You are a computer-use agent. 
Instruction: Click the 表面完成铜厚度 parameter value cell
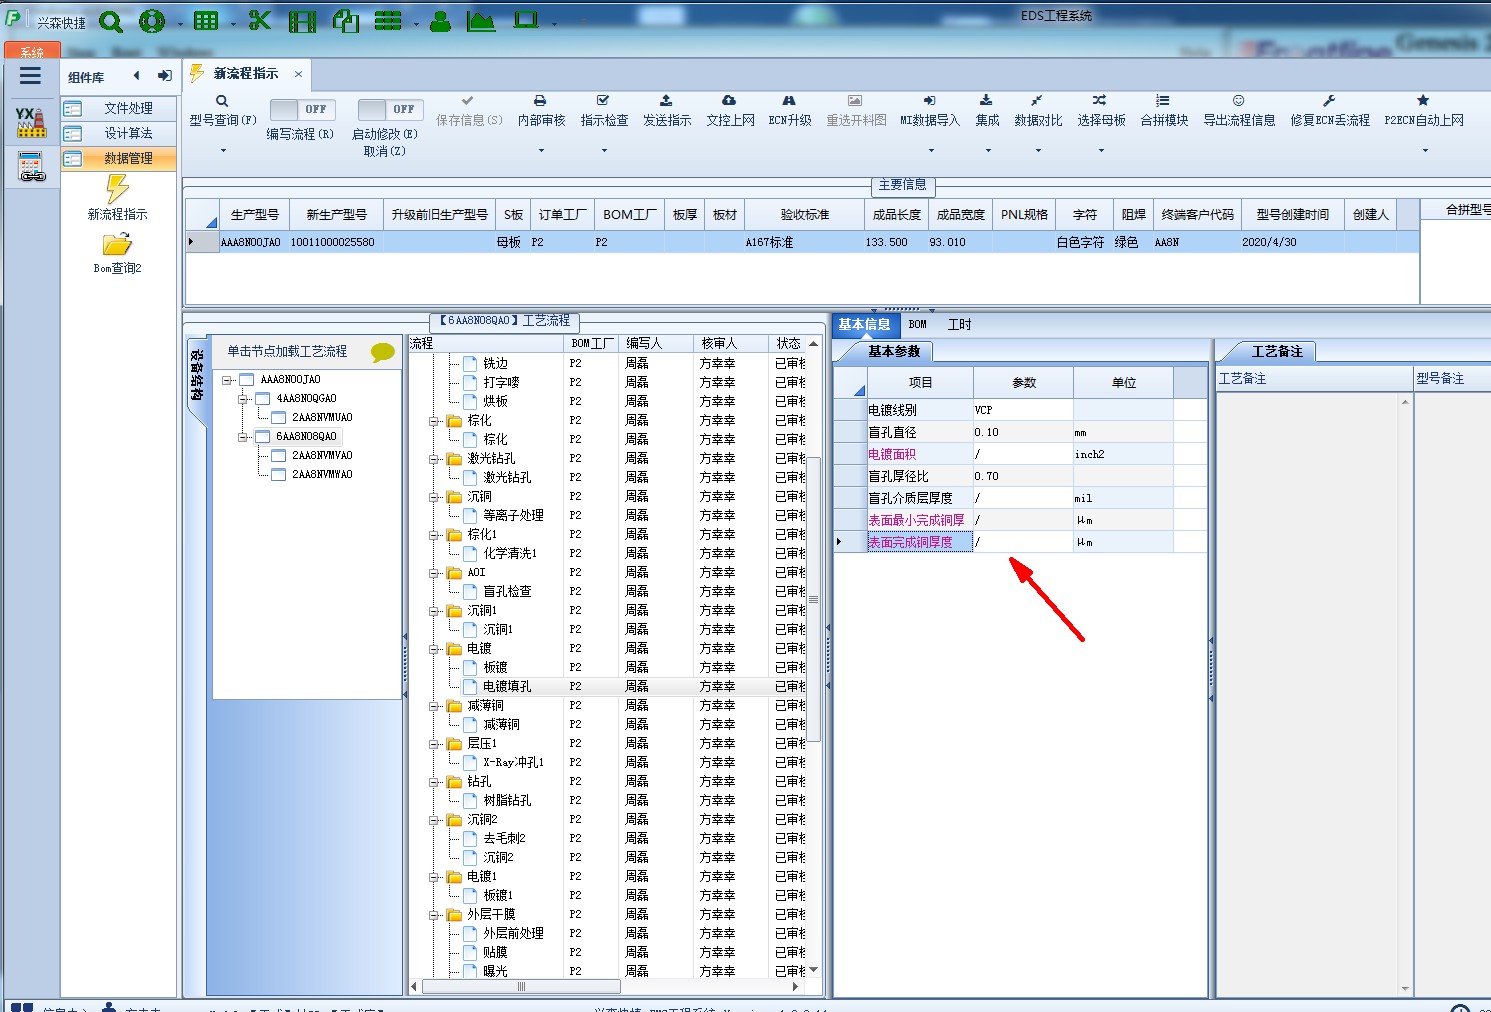tap(1023, 542)
